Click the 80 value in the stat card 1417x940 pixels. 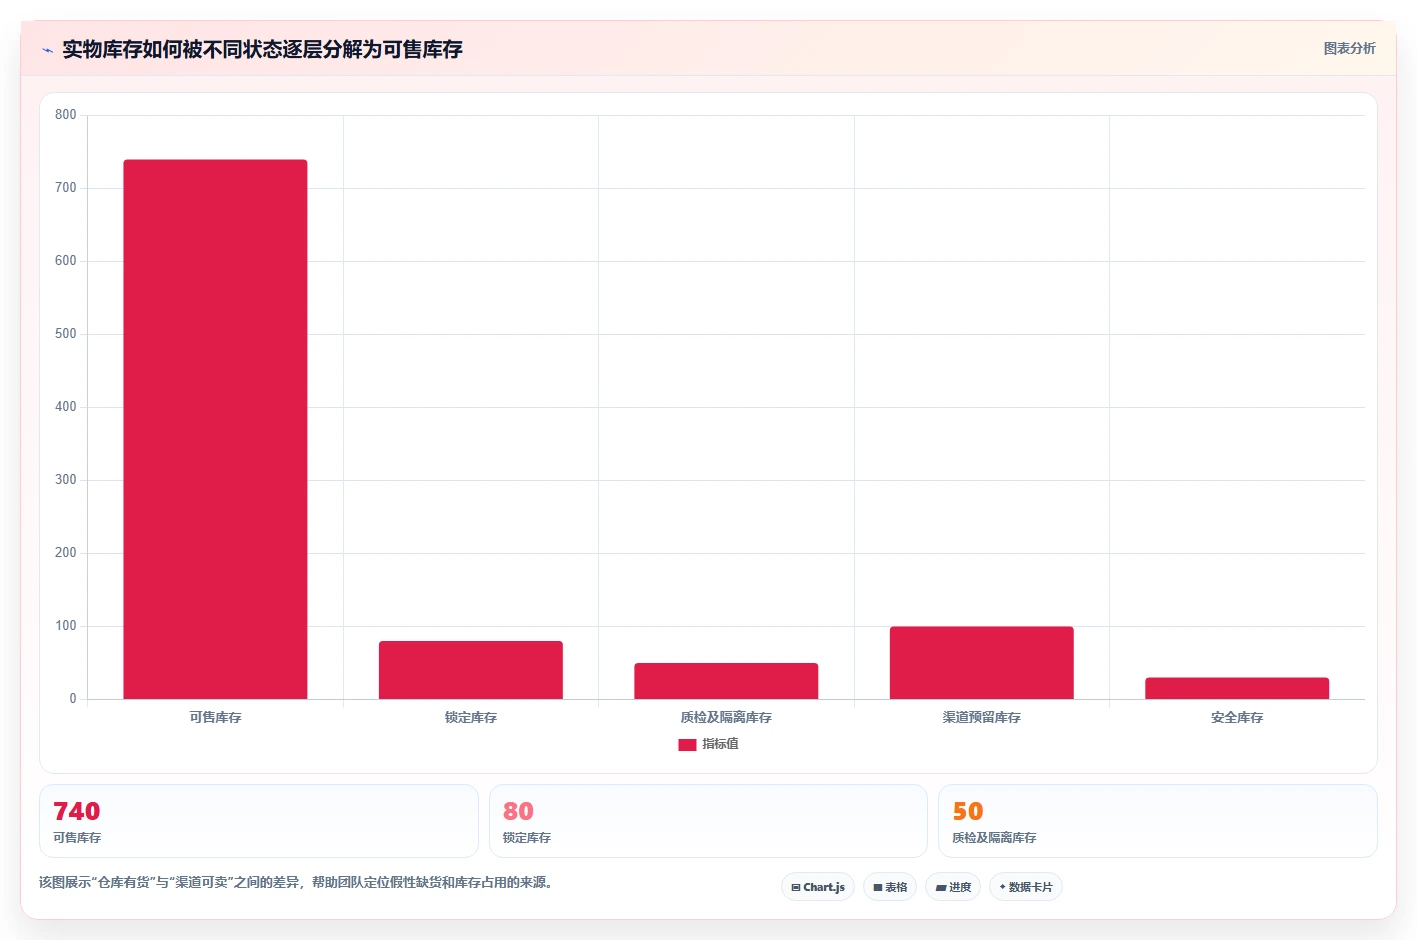click(518, 811)
